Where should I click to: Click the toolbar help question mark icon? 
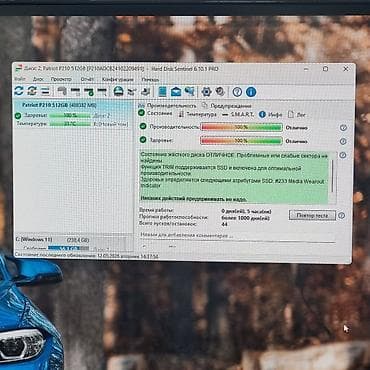[237, 92]
